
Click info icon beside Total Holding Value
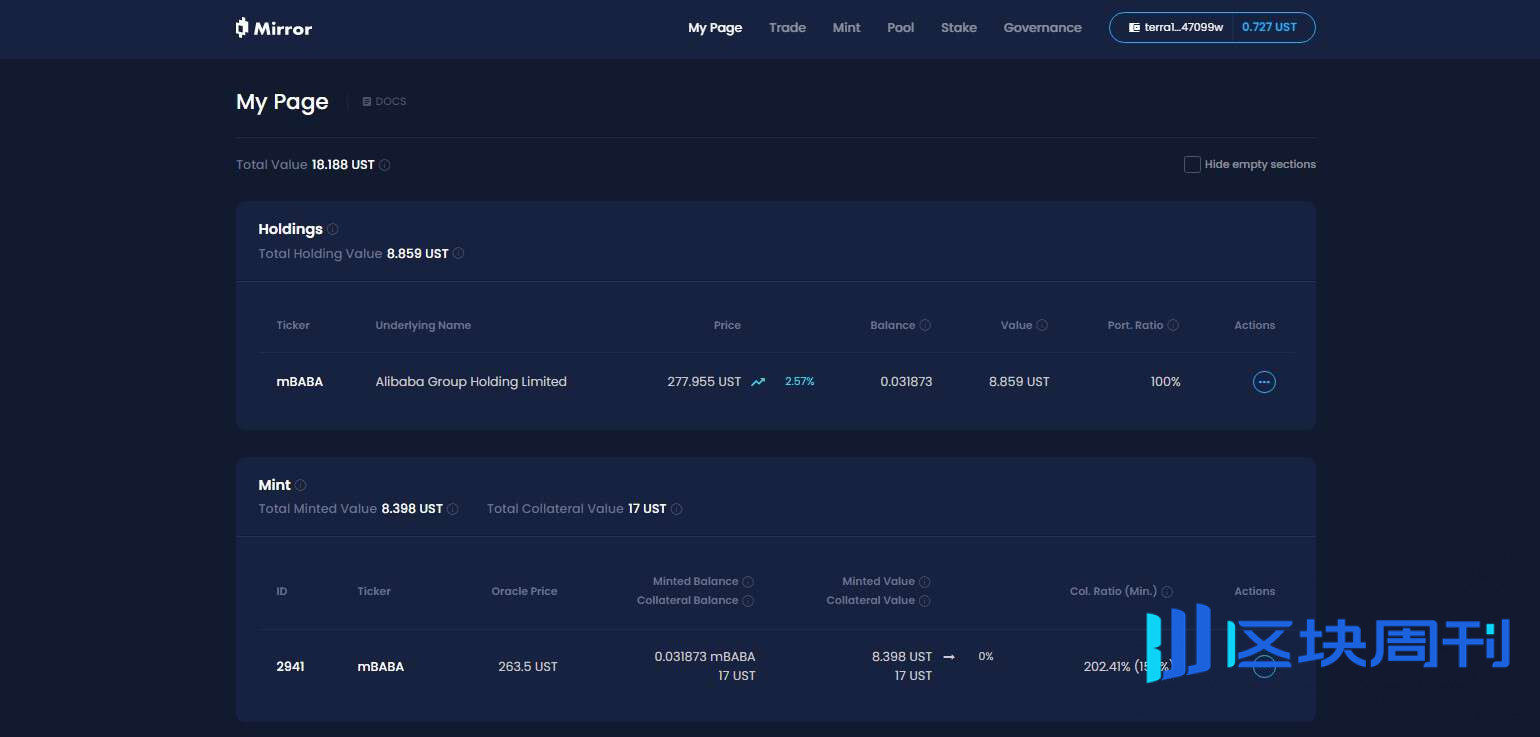[x=459, y=254]
